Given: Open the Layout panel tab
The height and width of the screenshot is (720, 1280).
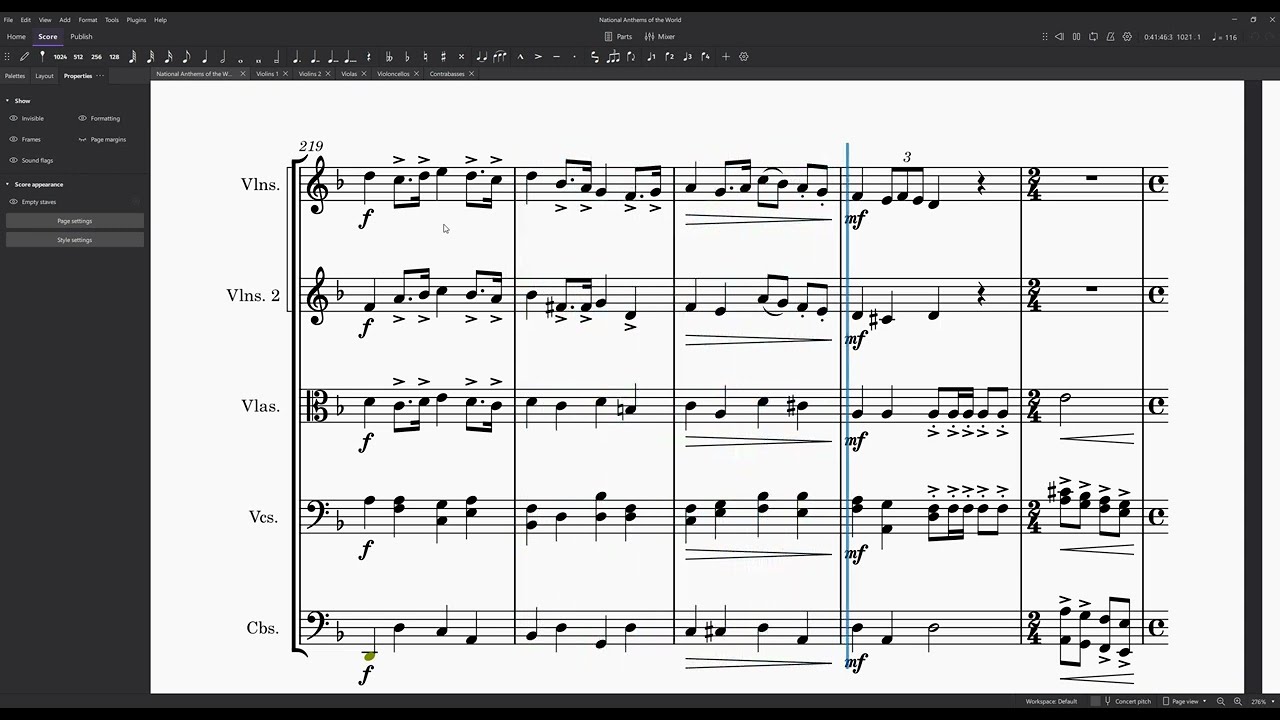Looking at the screenshot, I should tap(44, 76).
